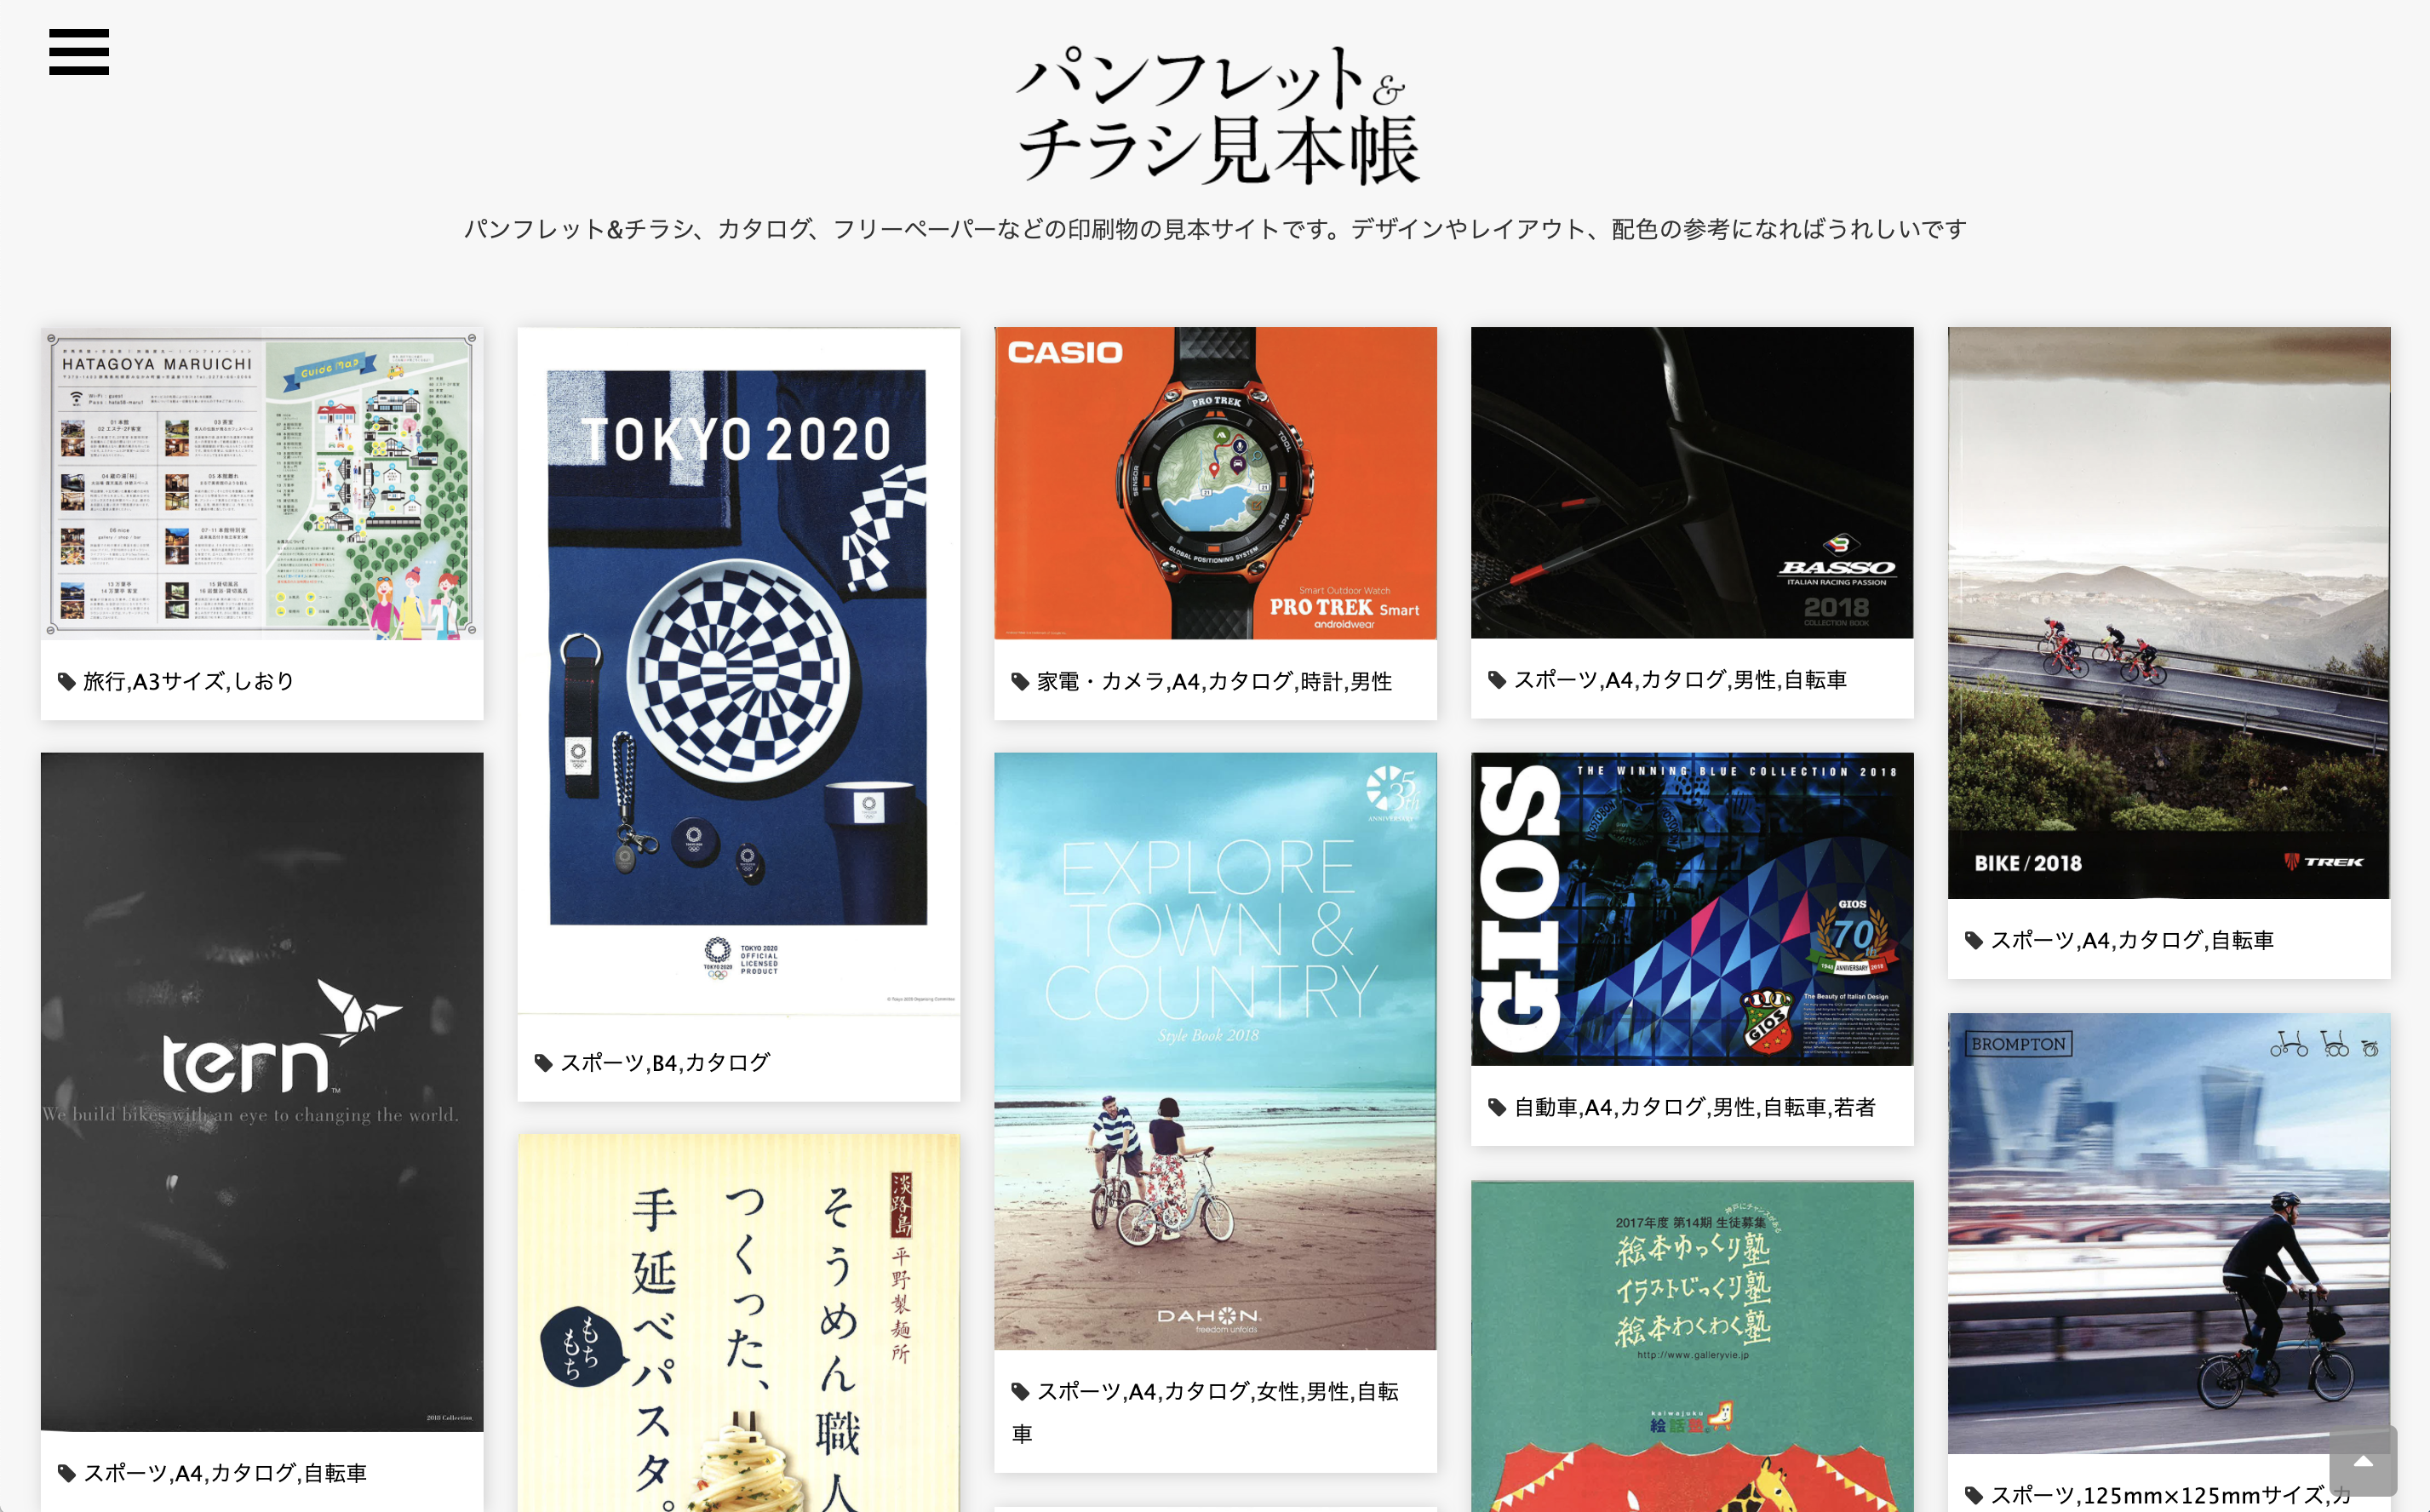The width and height of the screenshot is (2430, 1512).
Task: Click the tag icon under CASIO catalog
Action: click(x=1020, y=682)
